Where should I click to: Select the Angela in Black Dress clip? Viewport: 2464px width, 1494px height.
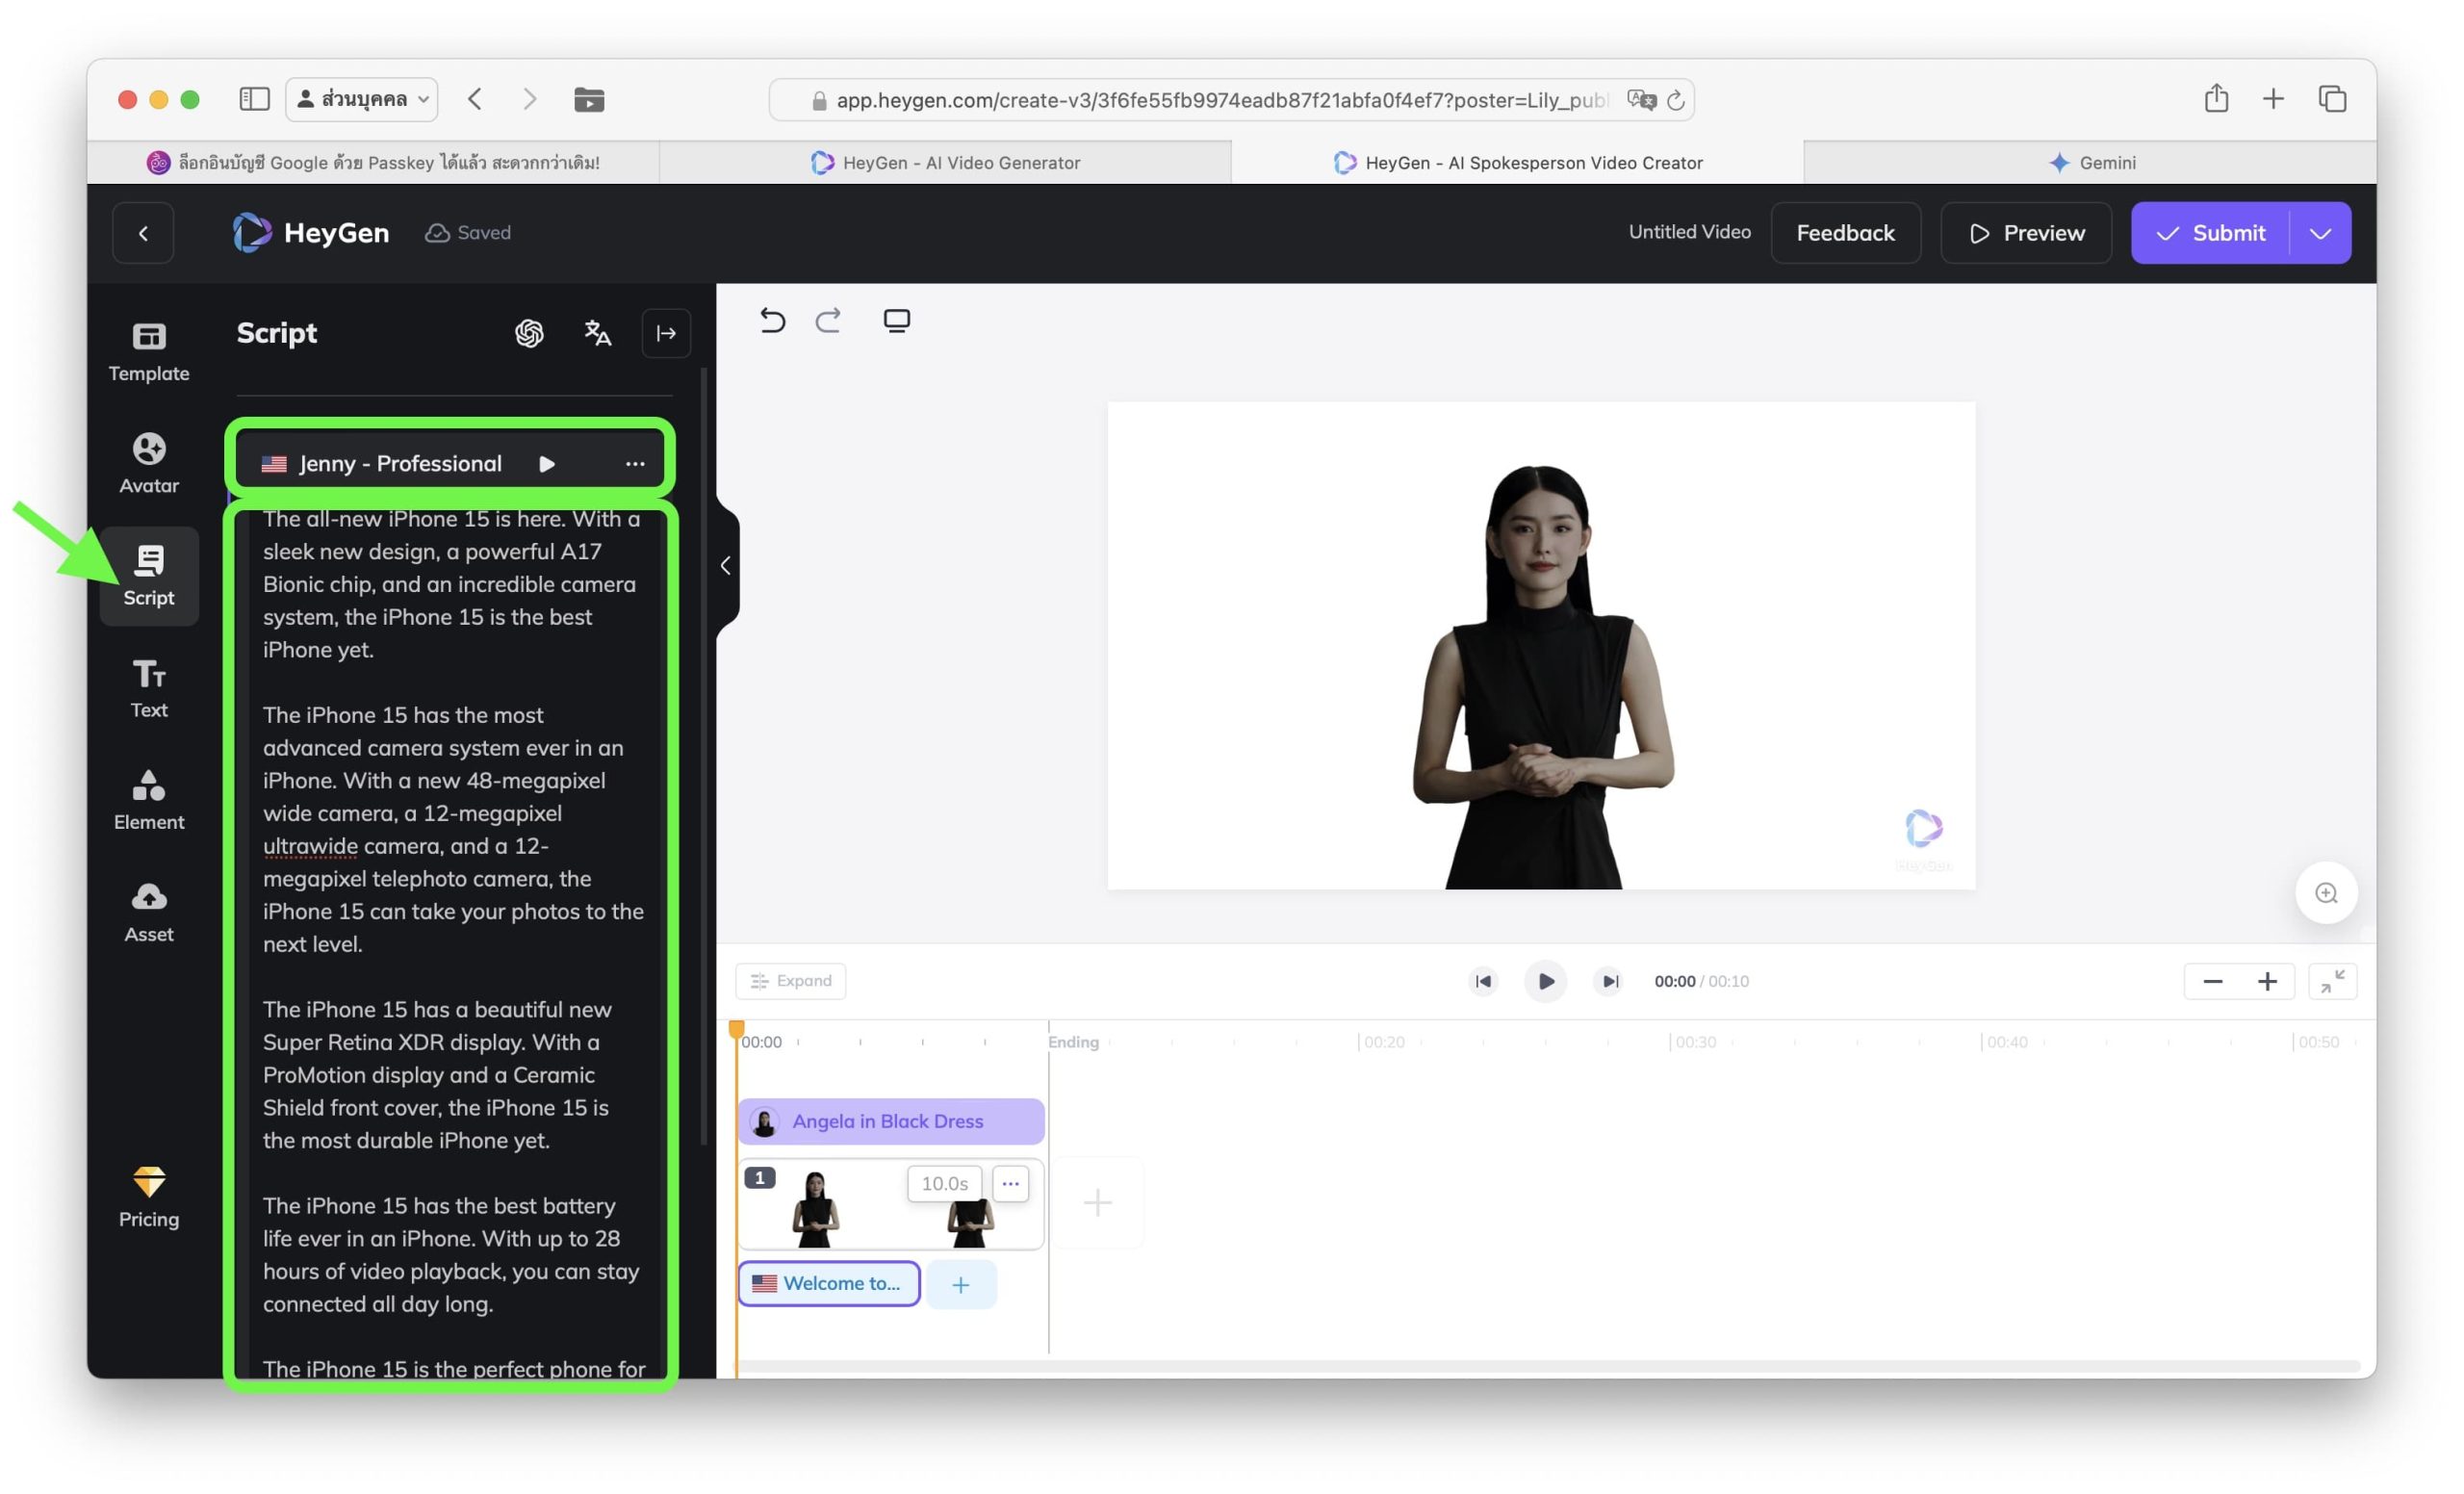tap(890, 1121)
